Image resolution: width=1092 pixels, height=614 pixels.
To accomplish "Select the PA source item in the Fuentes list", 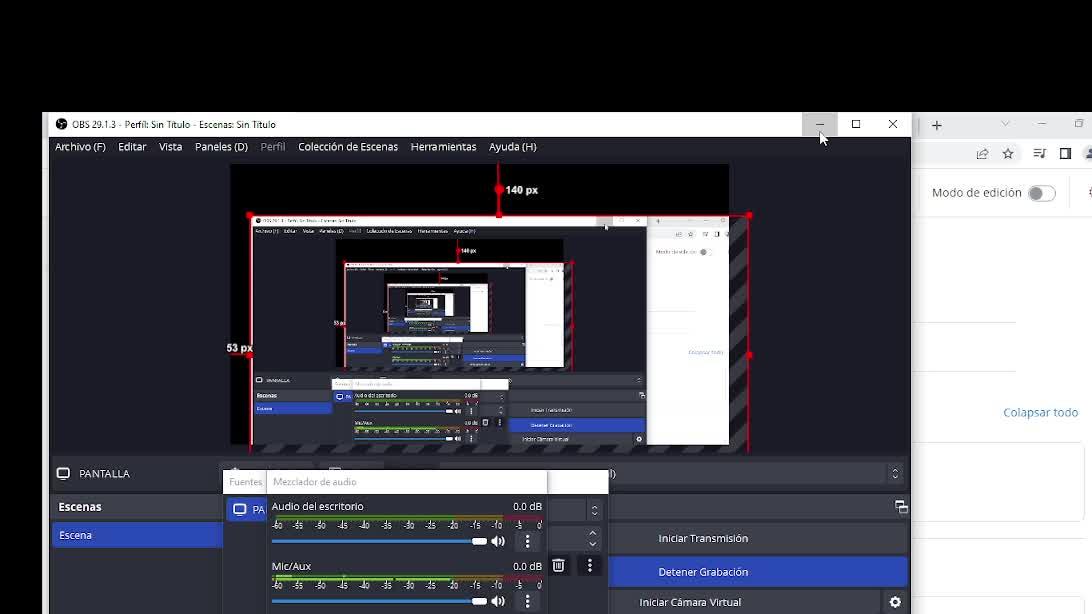I will (x=247, y=510).
